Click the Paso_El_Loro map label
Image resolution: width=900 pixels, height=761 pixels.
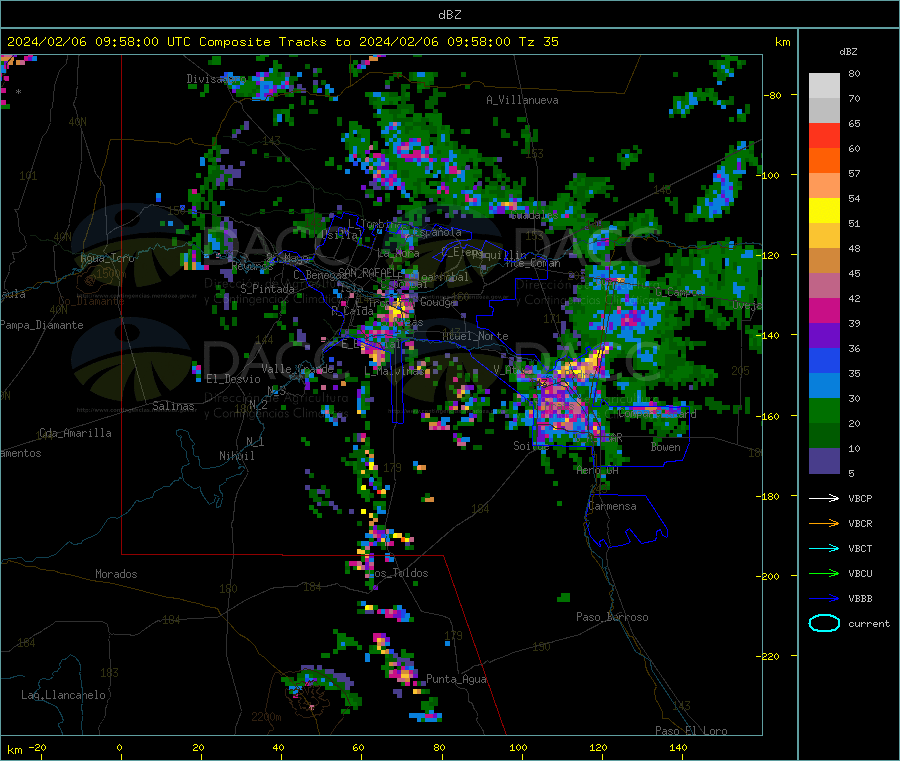pos(692,731)
